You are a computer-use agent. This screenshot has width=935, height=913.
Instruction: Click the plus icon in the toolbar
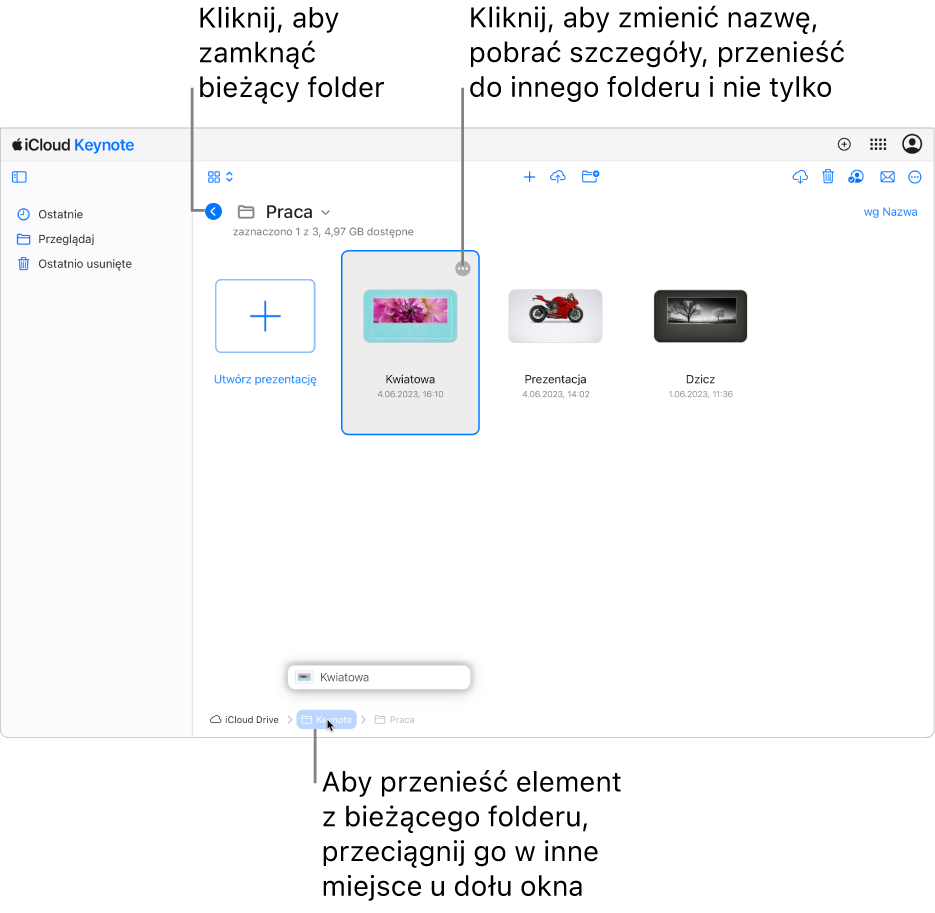click(x=529, y=177)
